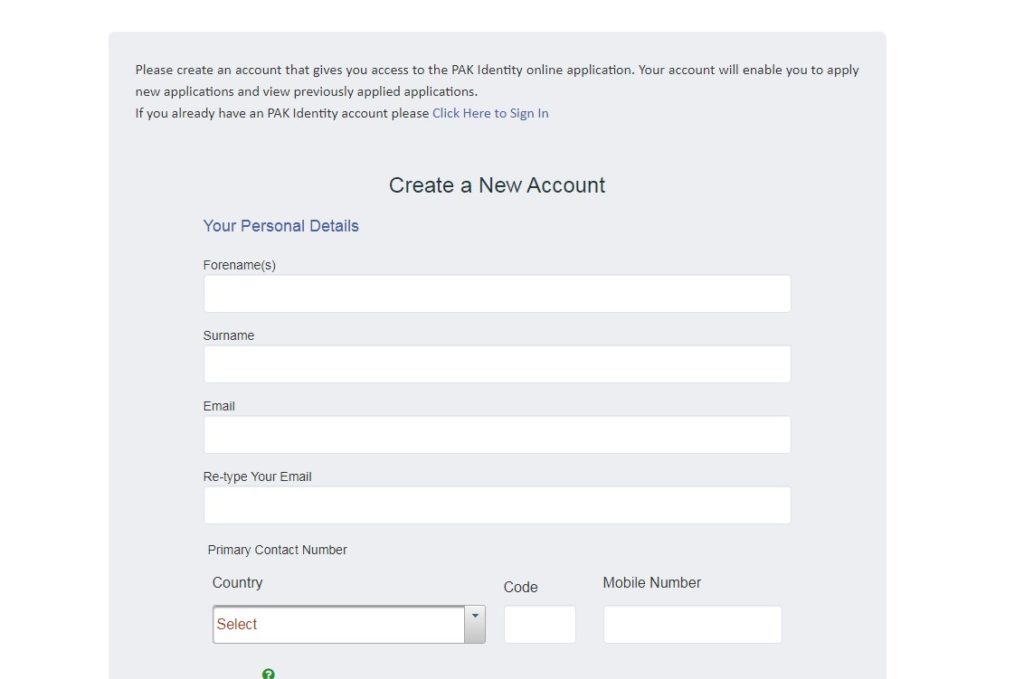Click inside the Email input field

[497, 434]
